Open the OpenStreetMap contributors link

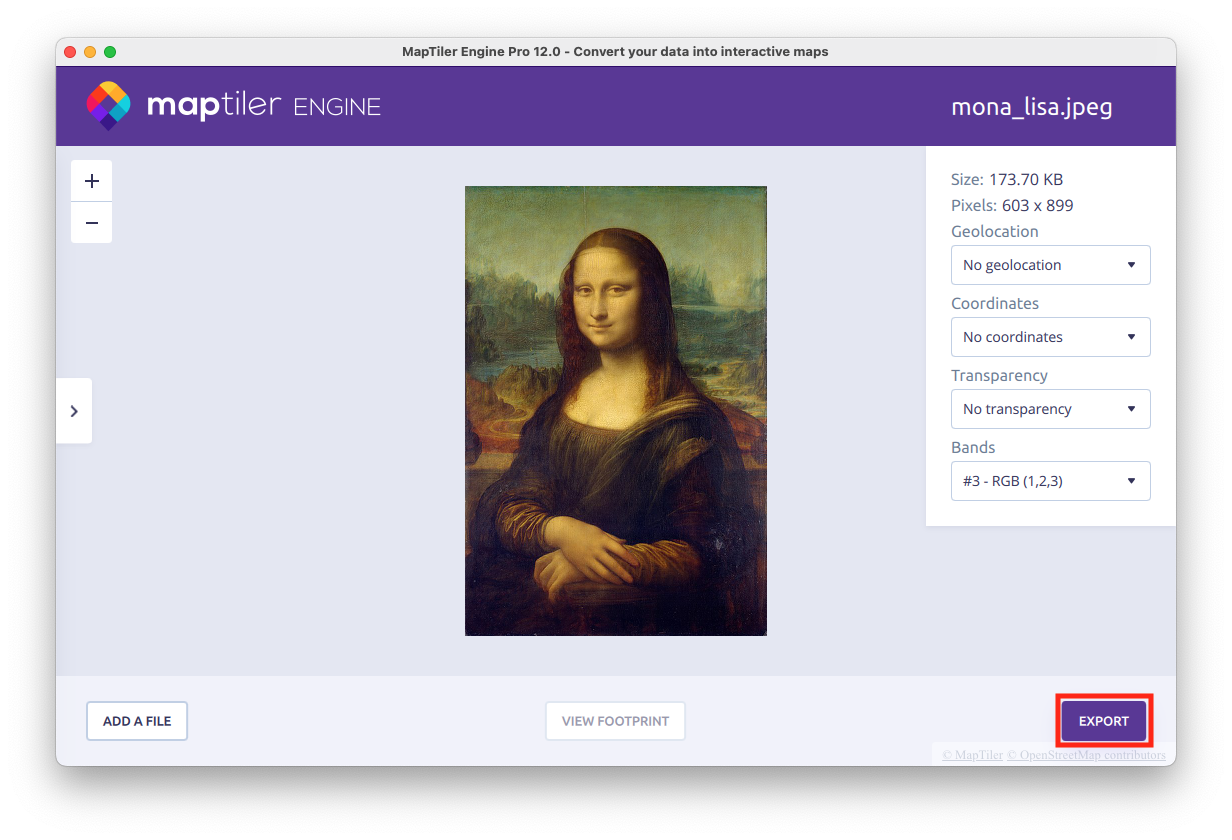(1086, 756)
